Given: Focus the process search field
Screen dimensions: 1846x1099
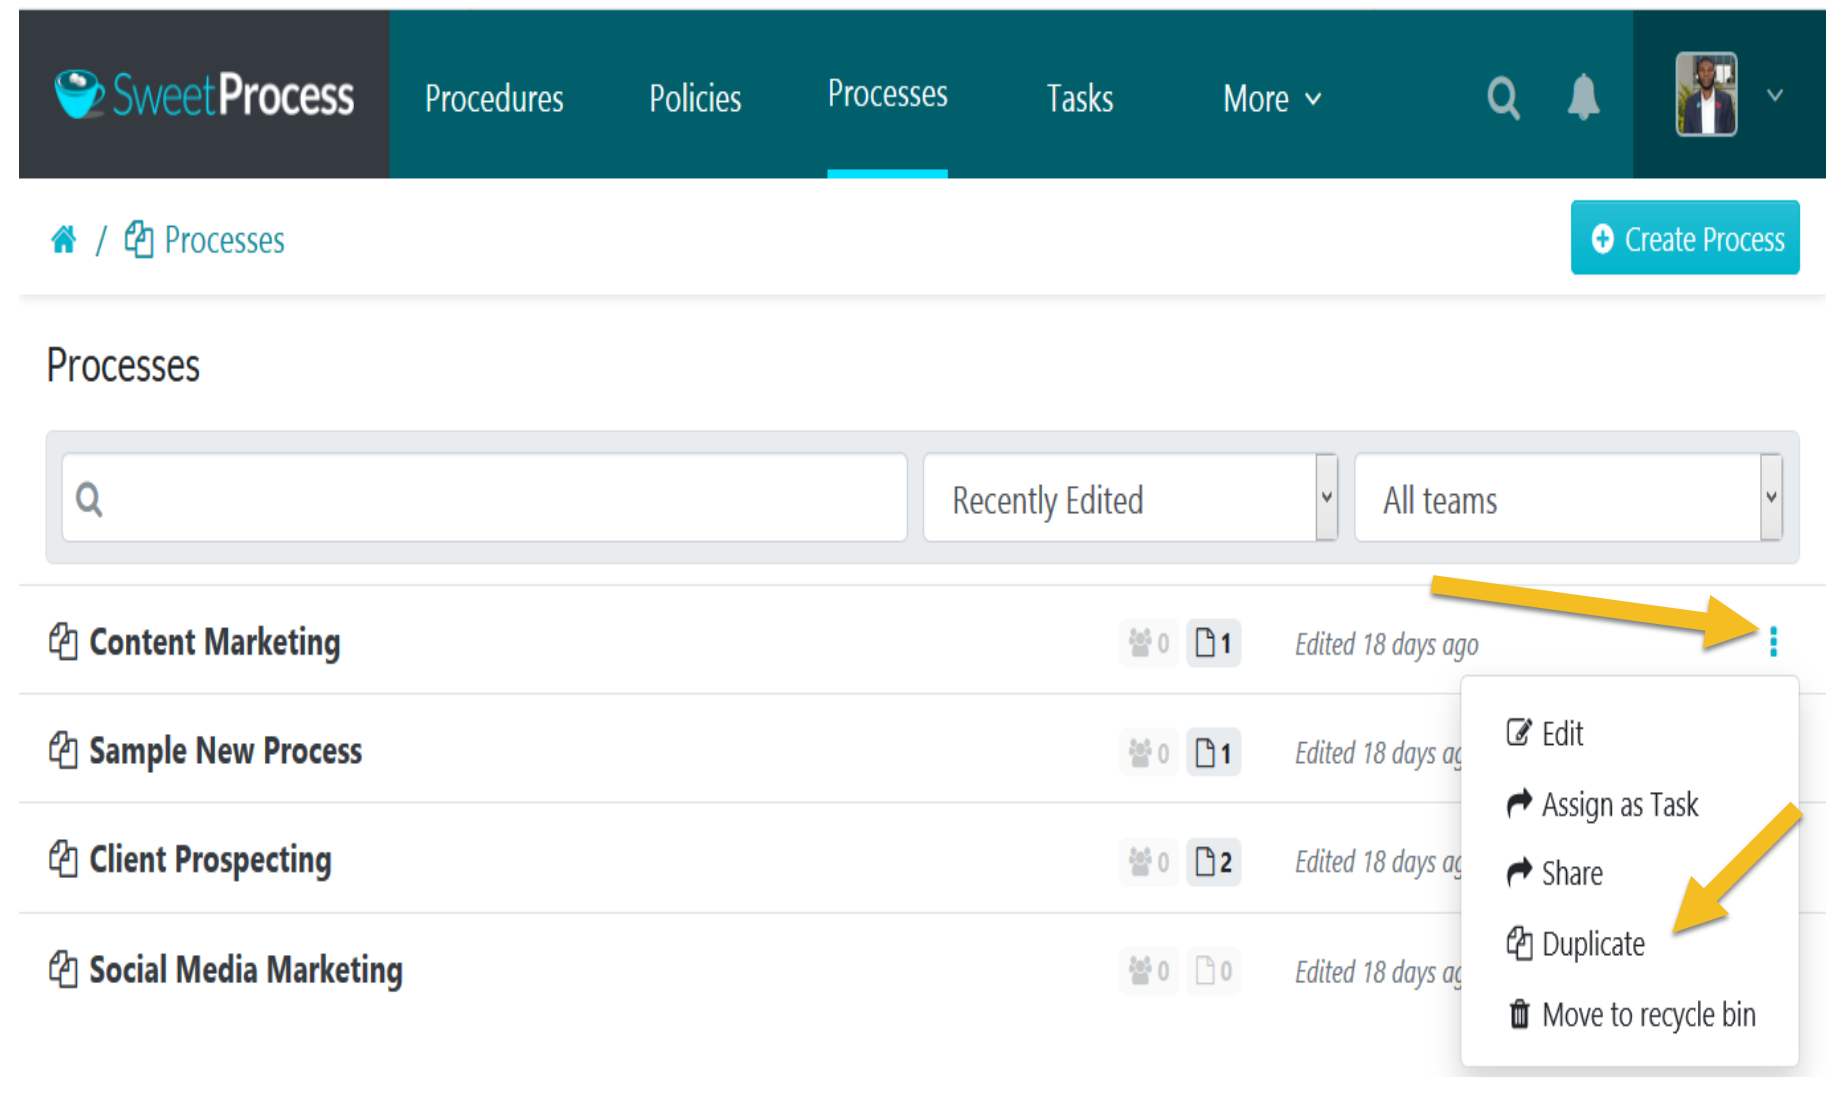Looking at the screenshot, I should (x=484, y=498).
